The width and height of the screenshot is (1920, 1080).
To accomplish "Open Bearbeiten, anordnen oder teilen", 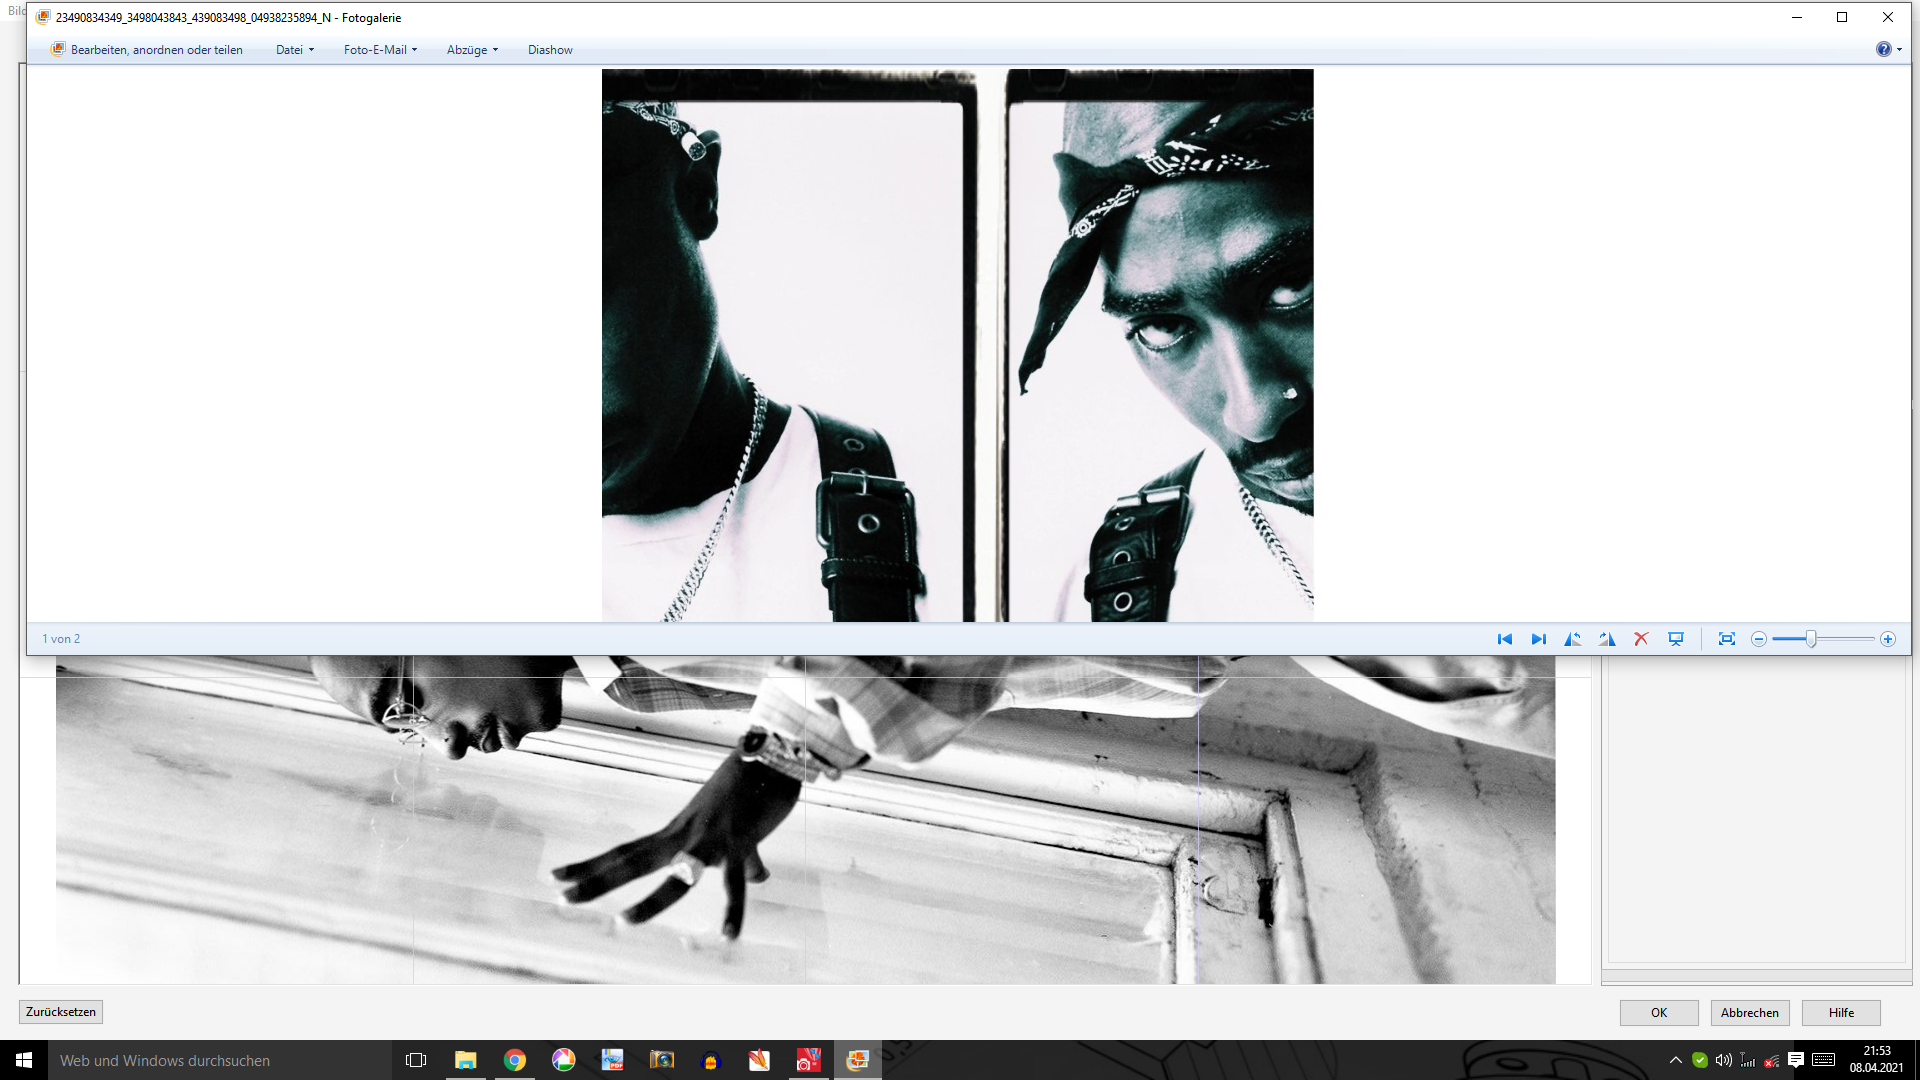I will [x=147, y=50].
